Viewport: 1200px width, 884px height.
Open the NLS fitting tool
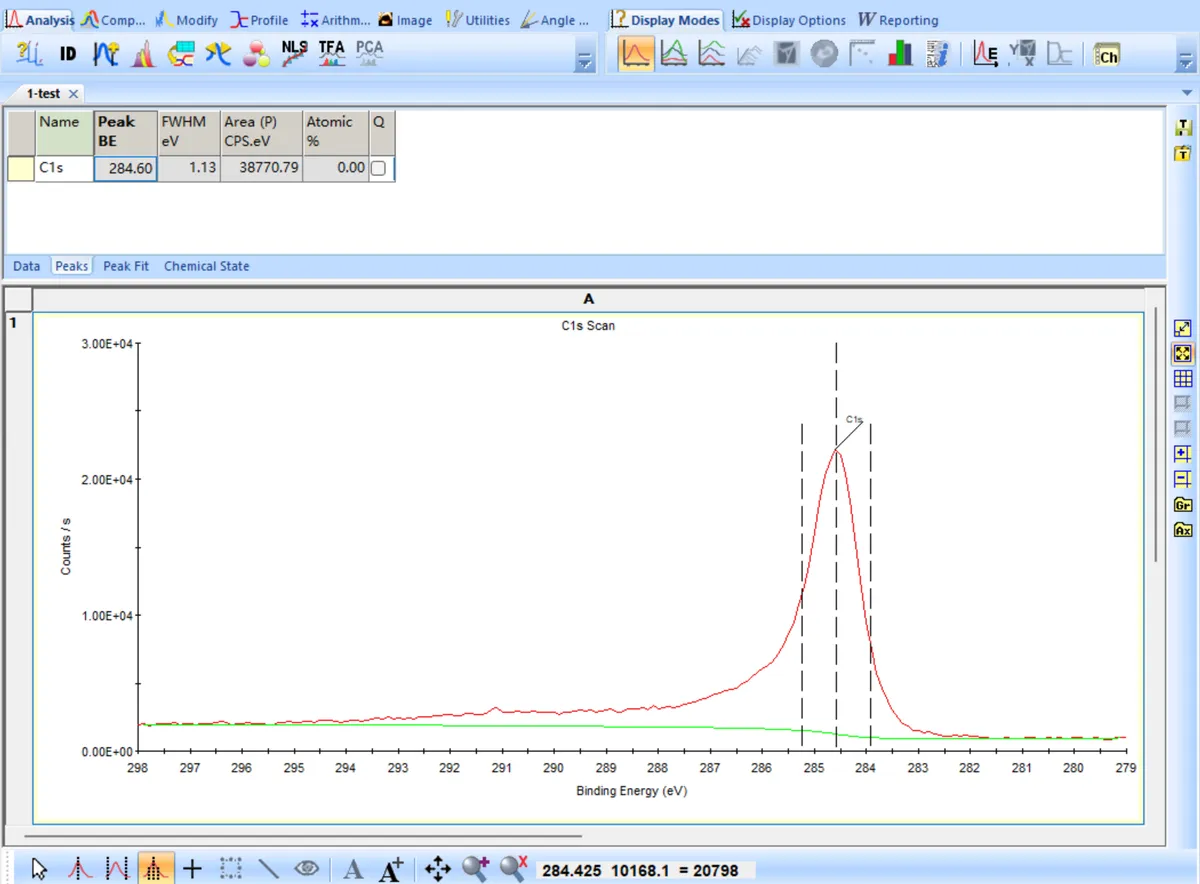click(294, 53)
